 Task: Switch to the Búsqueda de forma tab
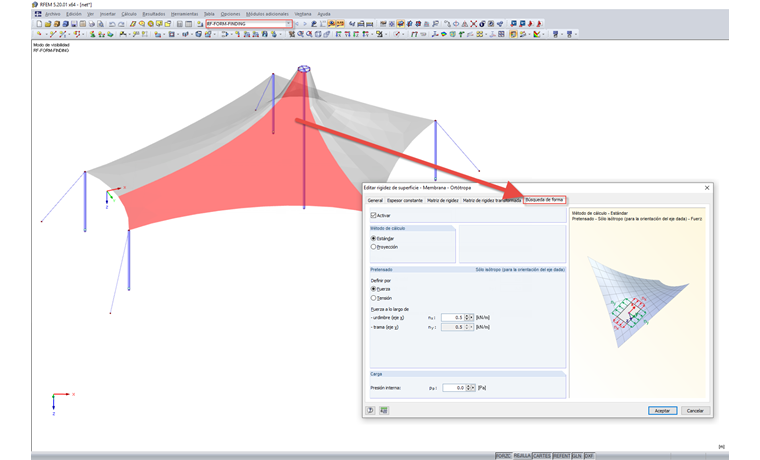544,200
